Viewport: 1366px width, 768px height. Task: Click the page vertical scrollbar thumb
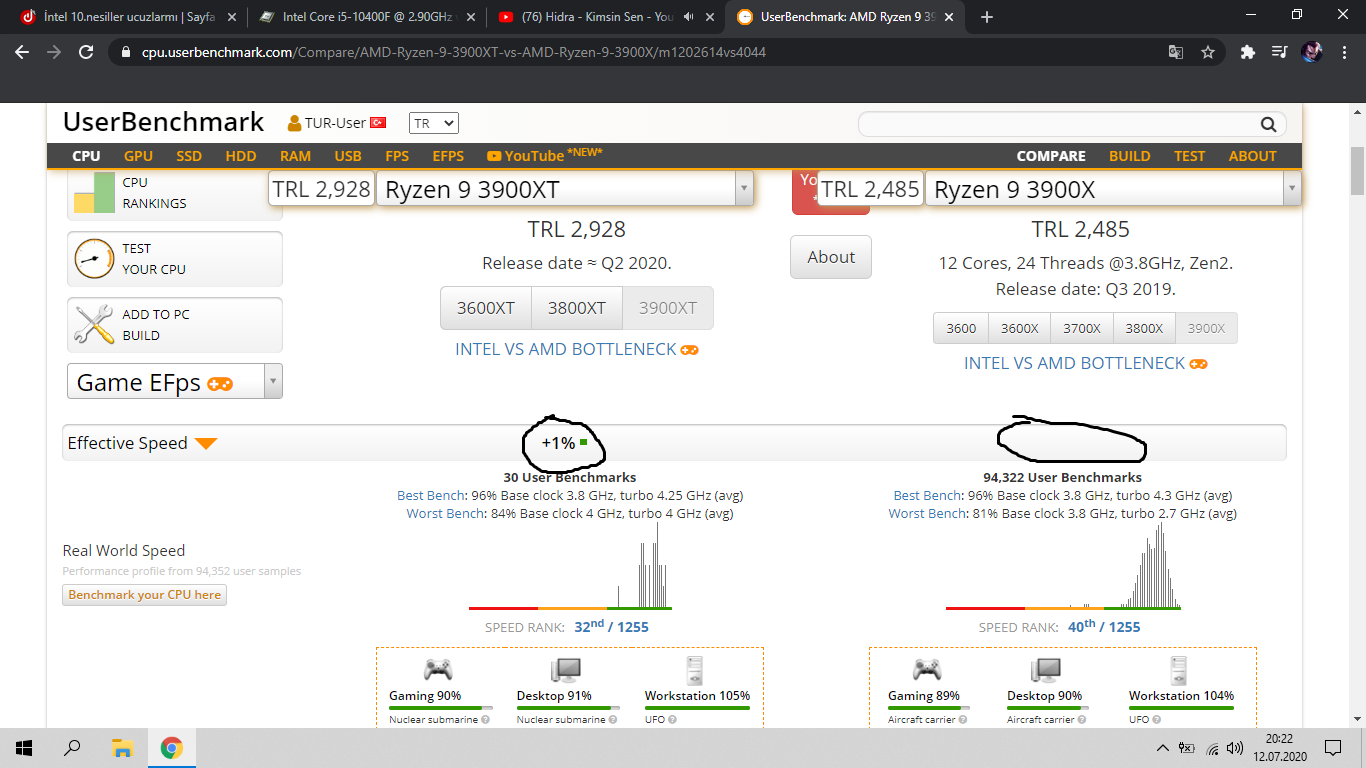[x=1357, y=171]
